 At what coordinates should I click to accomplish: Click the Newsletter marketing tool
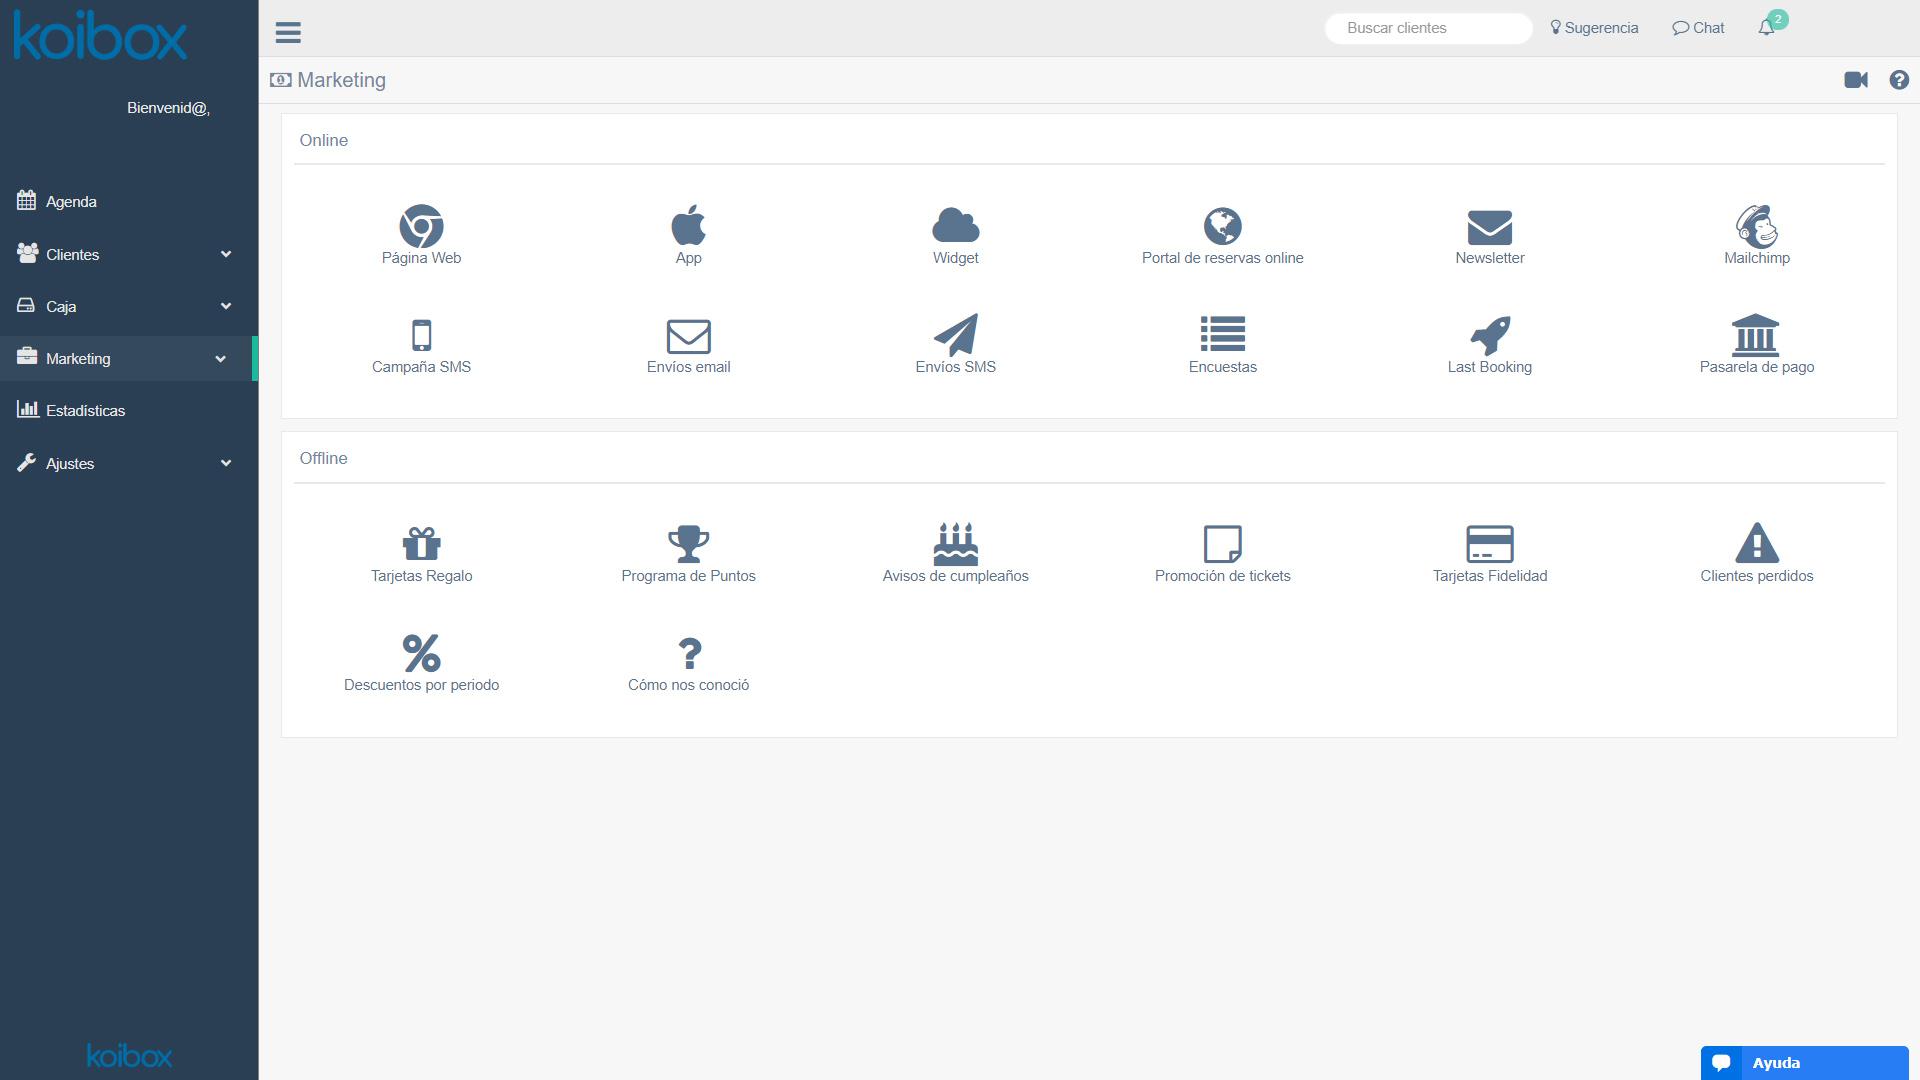(1489, 235)
